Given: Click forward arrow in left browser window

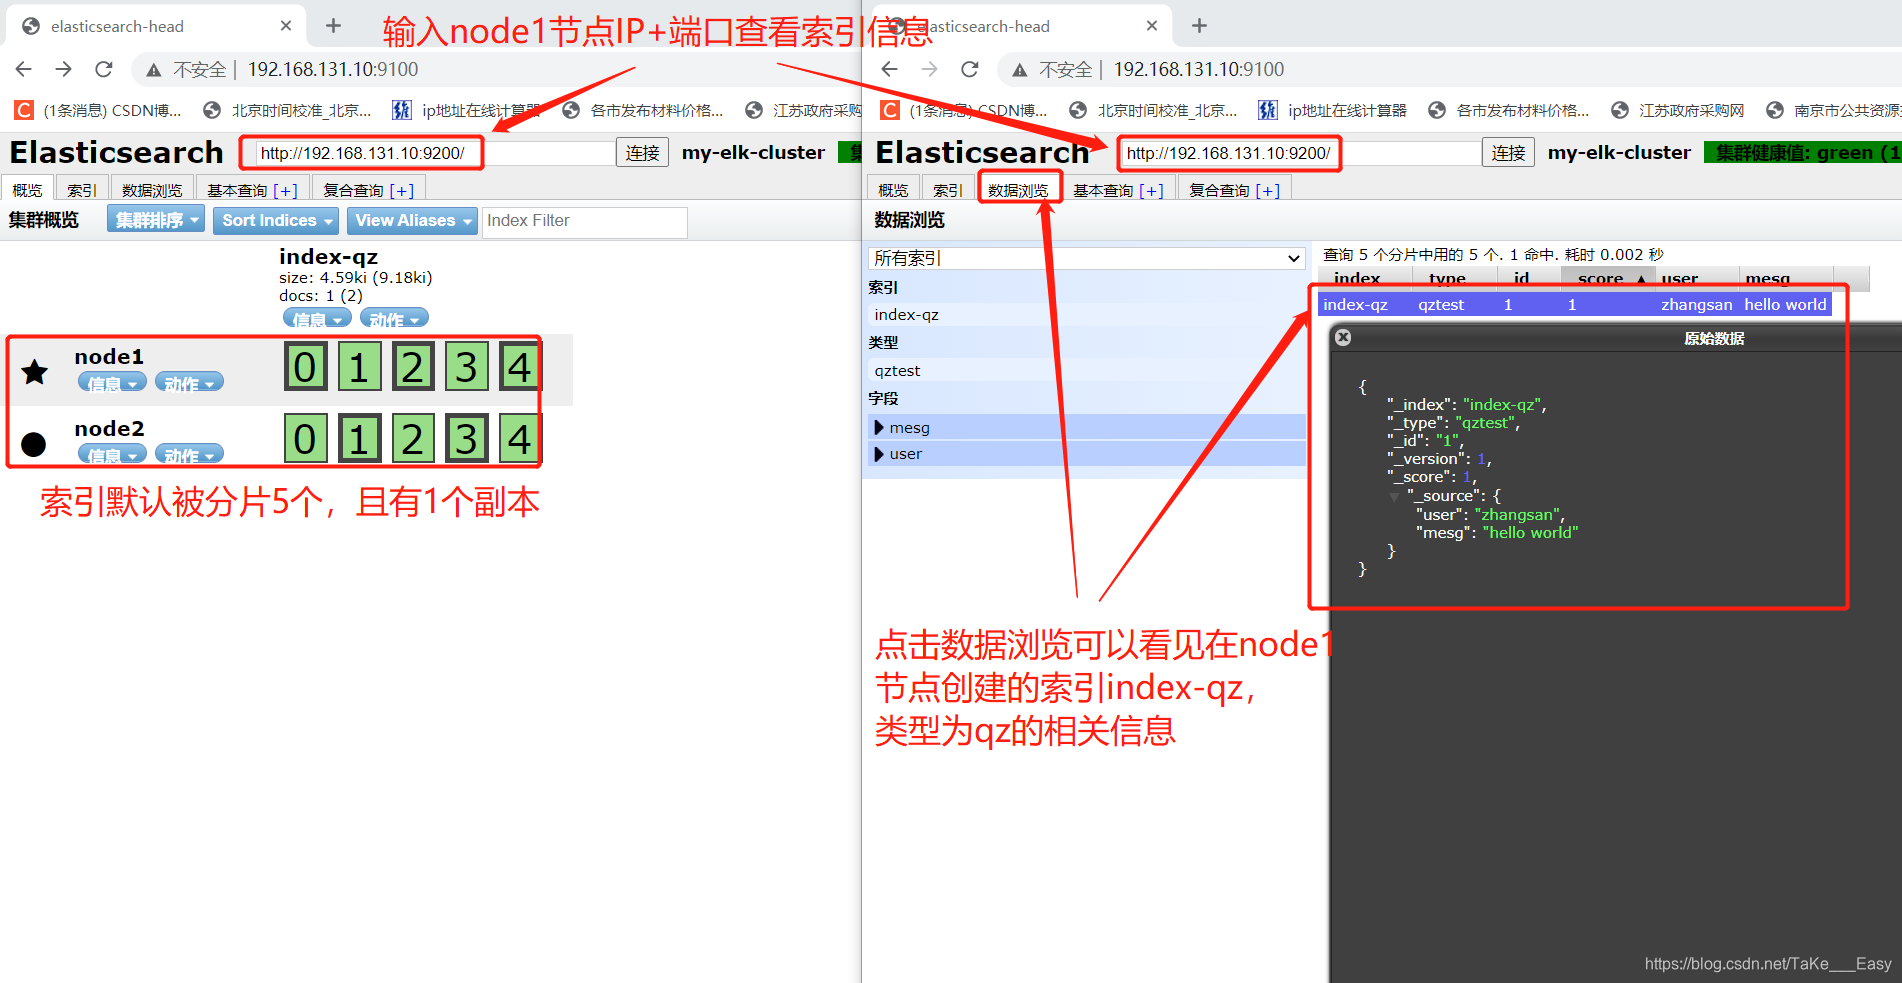Looking at the screenshot, I should 63,69.
